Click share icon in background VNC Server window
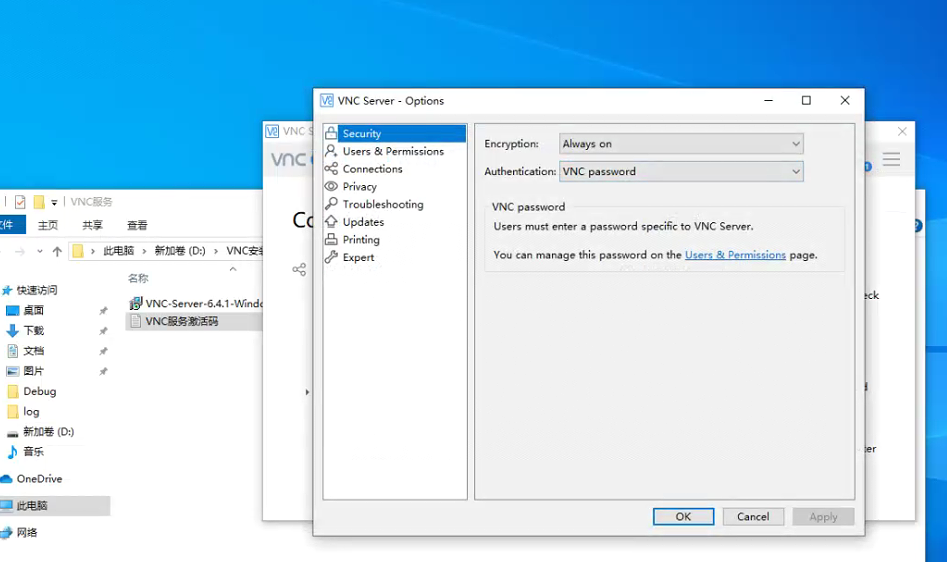947x562 pixels. click(299, 269)
